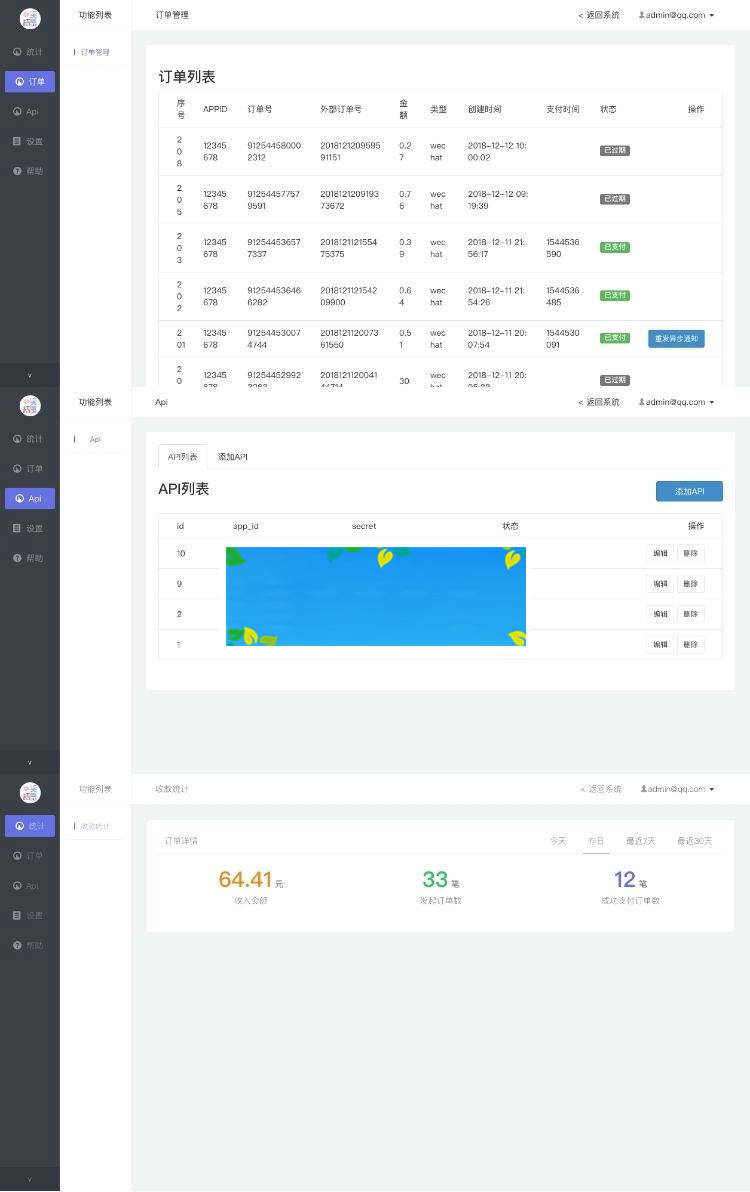Click the site logo above the highlighted 订单 item
The image size is (750, 1192).
pos(30,18)
